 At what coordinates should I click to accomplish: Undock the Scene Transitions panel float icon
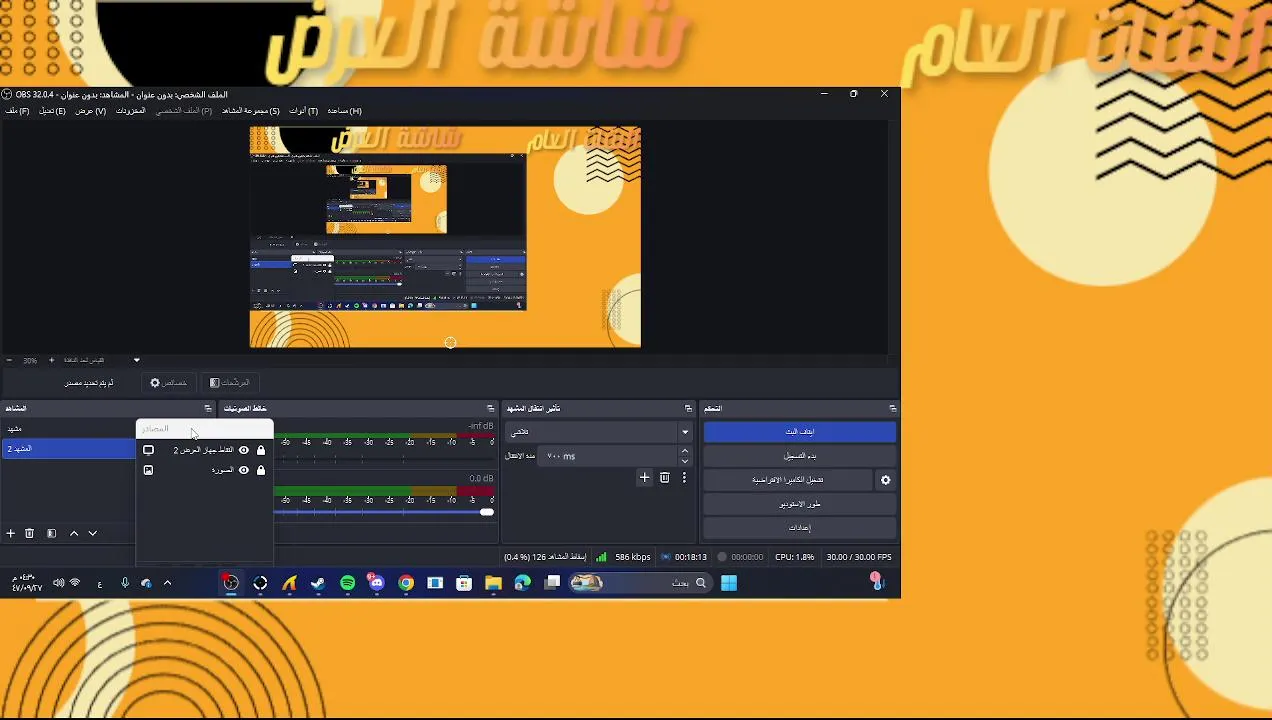click(x=688, y=408)
